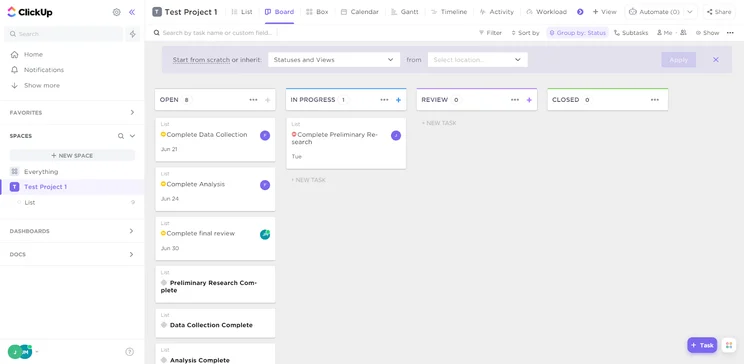Collapse the Spaces section chevron
This screenshot has width=744, height=364.
point(132,136)
